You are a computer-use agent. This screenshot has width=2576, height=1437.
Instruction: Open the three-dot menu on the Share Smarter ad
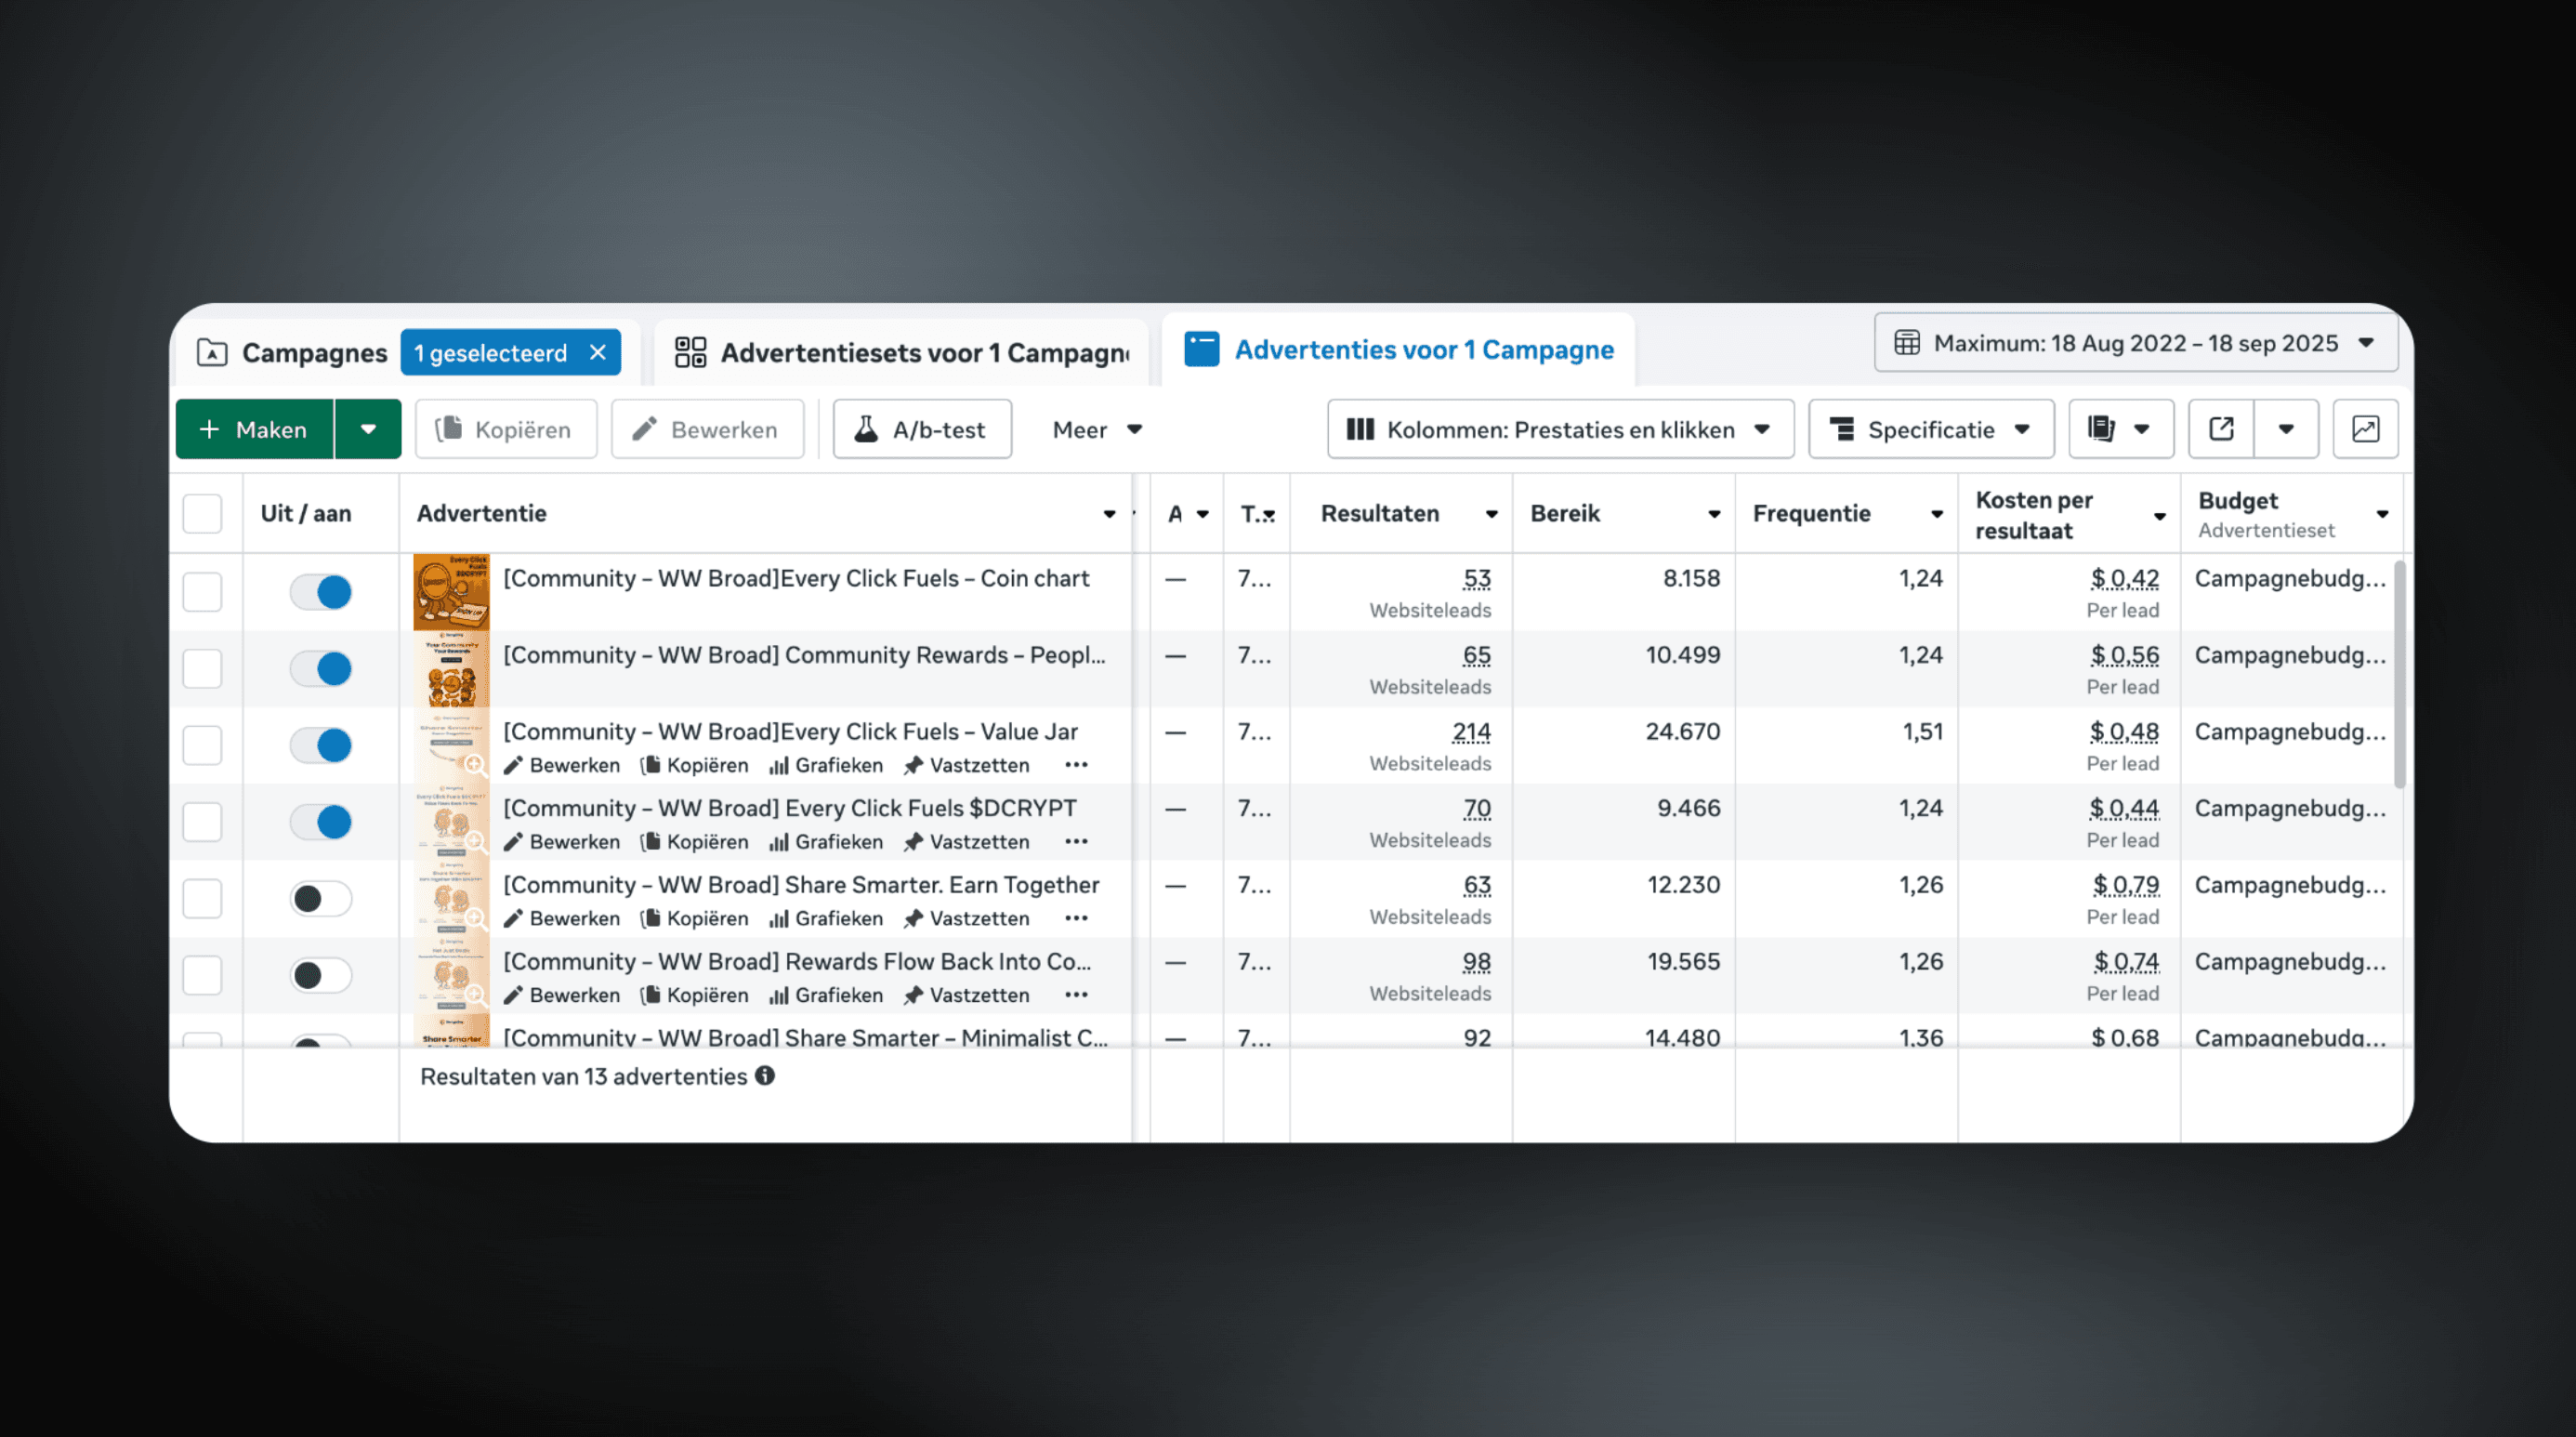1076,918
